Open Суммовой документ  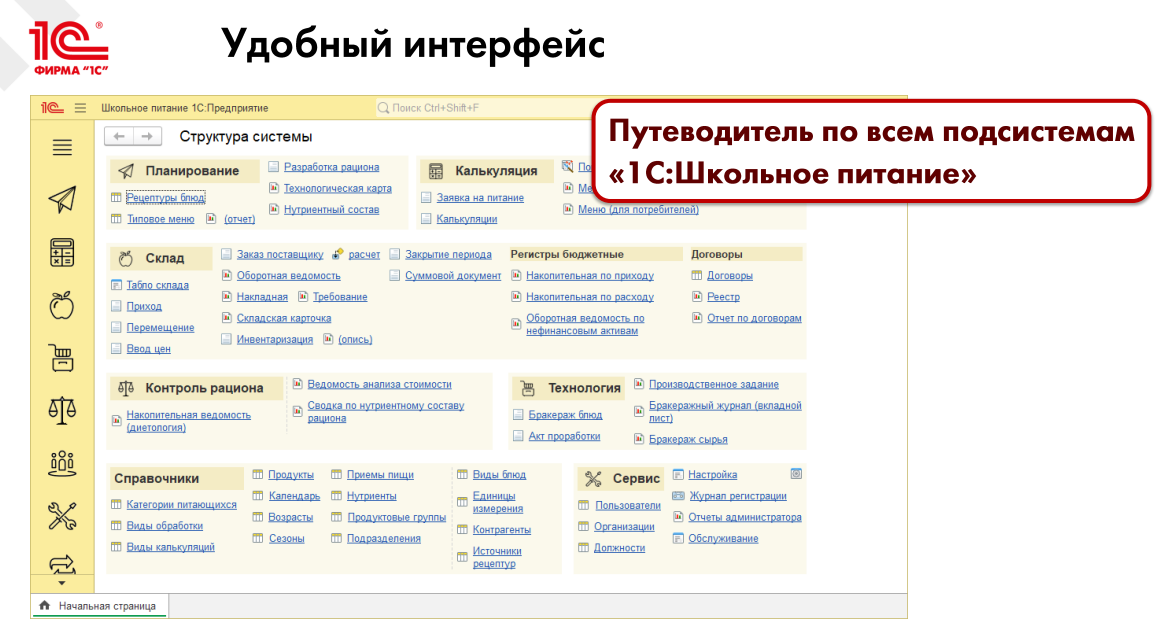click(453, 275)
